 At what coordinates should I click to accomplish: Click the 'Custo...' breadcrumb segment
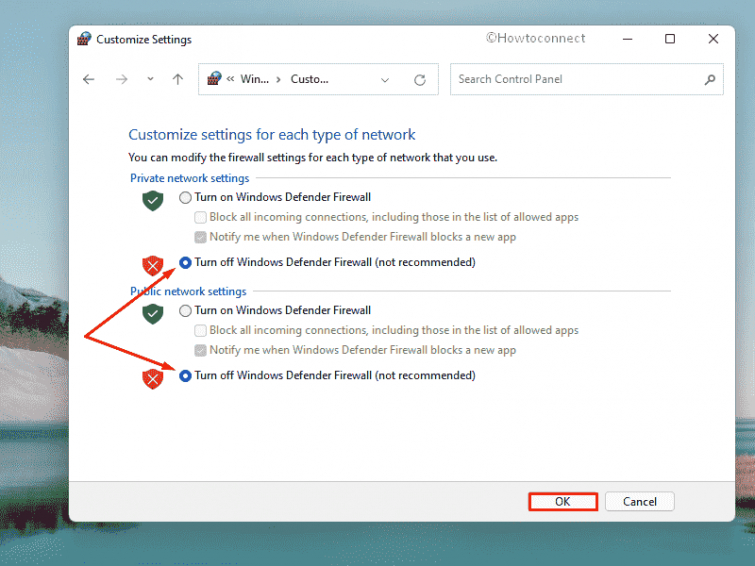tap(309, 79)
